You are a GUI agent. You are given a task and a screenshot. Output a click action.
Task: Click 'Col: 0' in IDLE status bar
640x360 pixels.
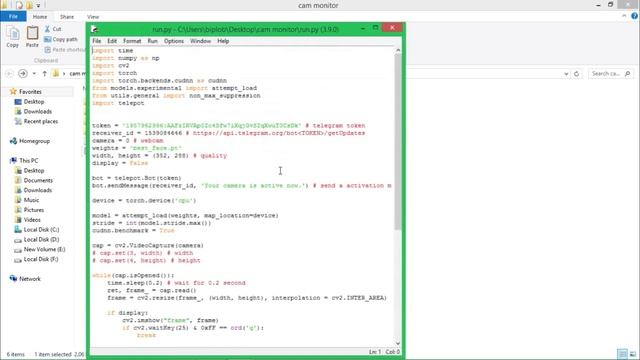(x=393, y=351)
